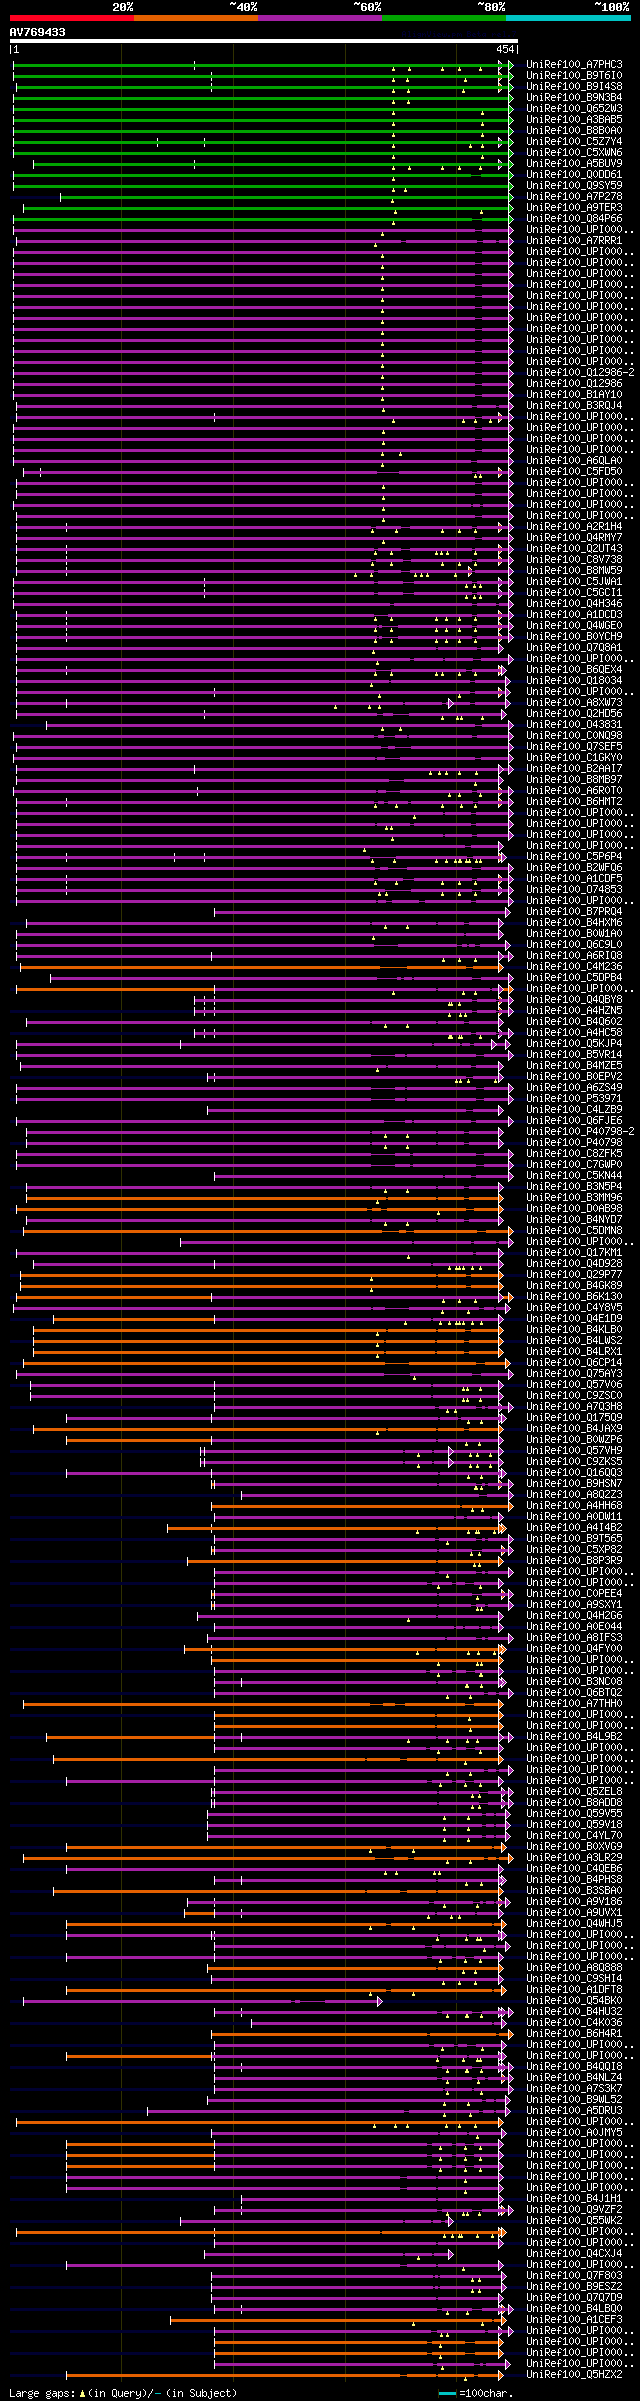Screen dimensions: 640x2401
Task: Click the white query ruler bar ending at 454
Action: pyautogui.click(x=264, y=41)
